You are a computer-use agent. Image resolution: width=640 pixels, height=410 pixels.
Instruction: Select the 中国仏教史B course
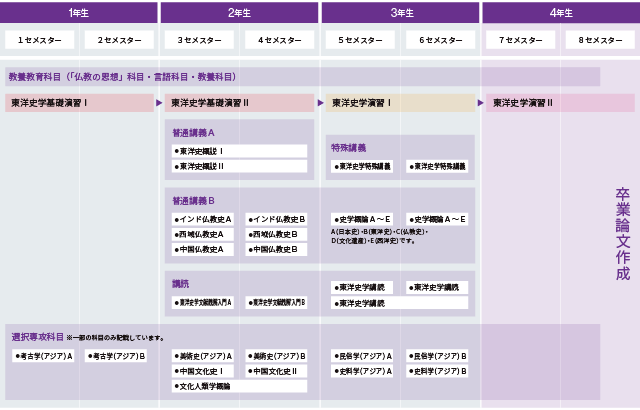tap(276, 249)
